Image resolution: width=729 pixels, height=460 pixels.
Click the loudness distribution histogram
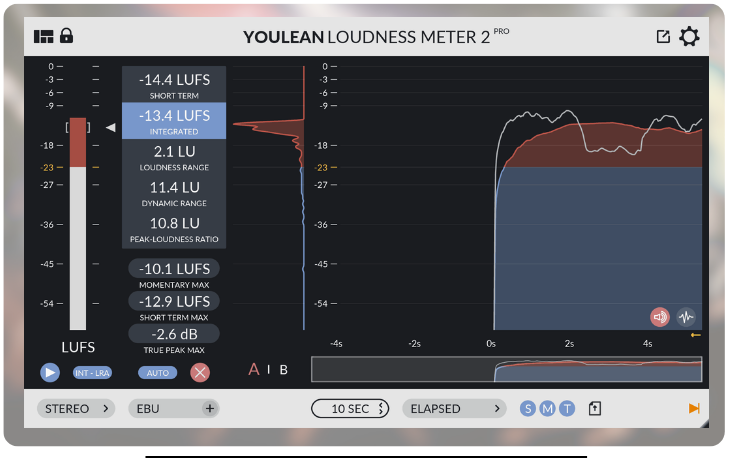click(x=269, y=198)
